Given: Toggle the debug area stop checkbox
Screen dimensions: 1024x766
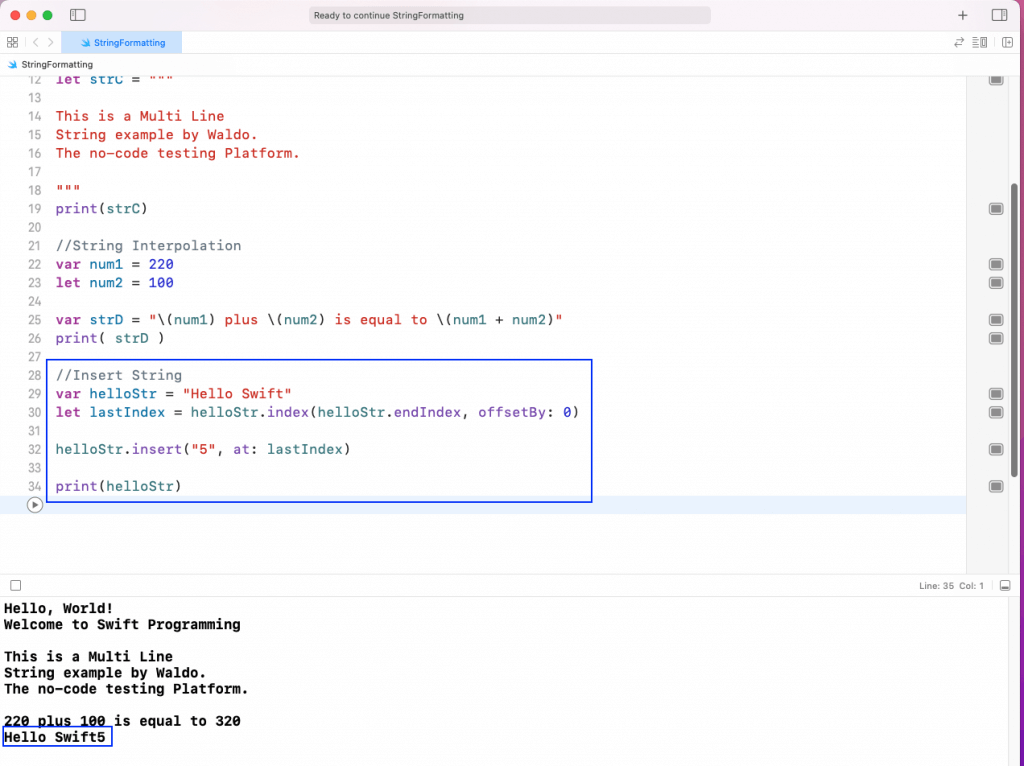Looking at the screenshot, I should [x=15, y=585].
